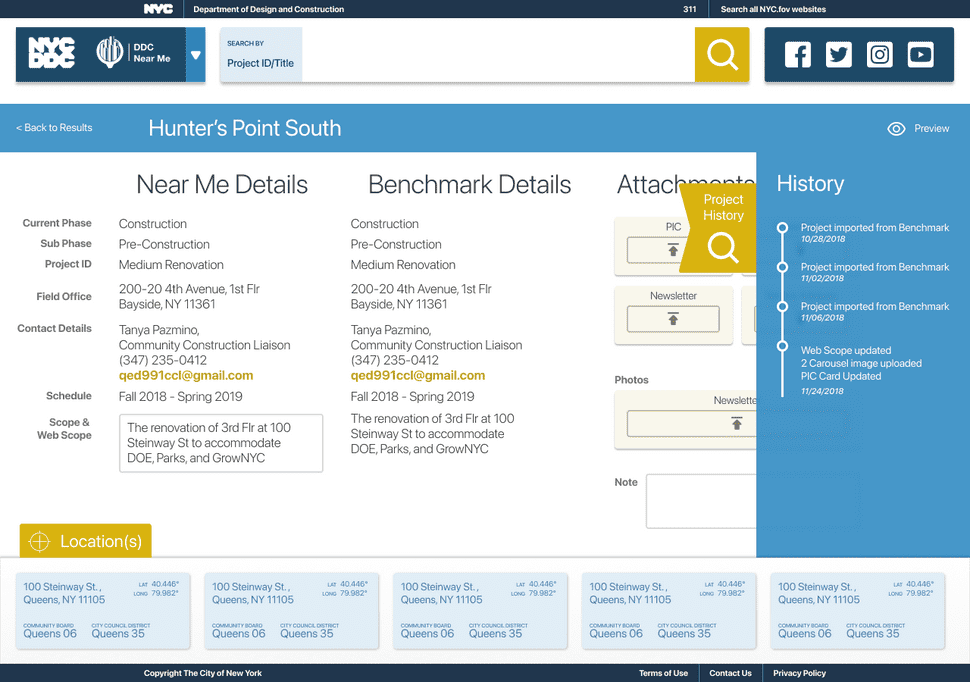The image size is (970, 682).
Task: Toggle the Preview eye icon
Action: click(x=896, y=128)
